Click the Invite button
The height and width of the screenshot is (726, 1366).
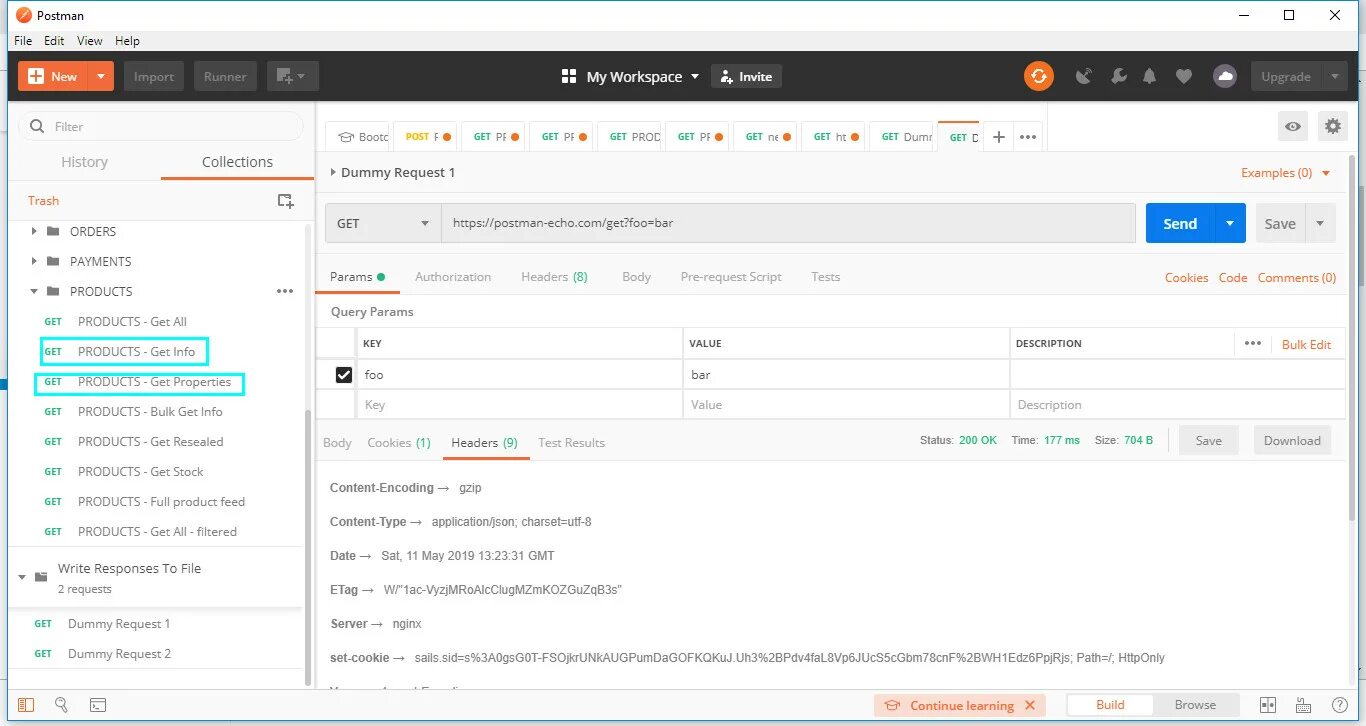[746, 76]
